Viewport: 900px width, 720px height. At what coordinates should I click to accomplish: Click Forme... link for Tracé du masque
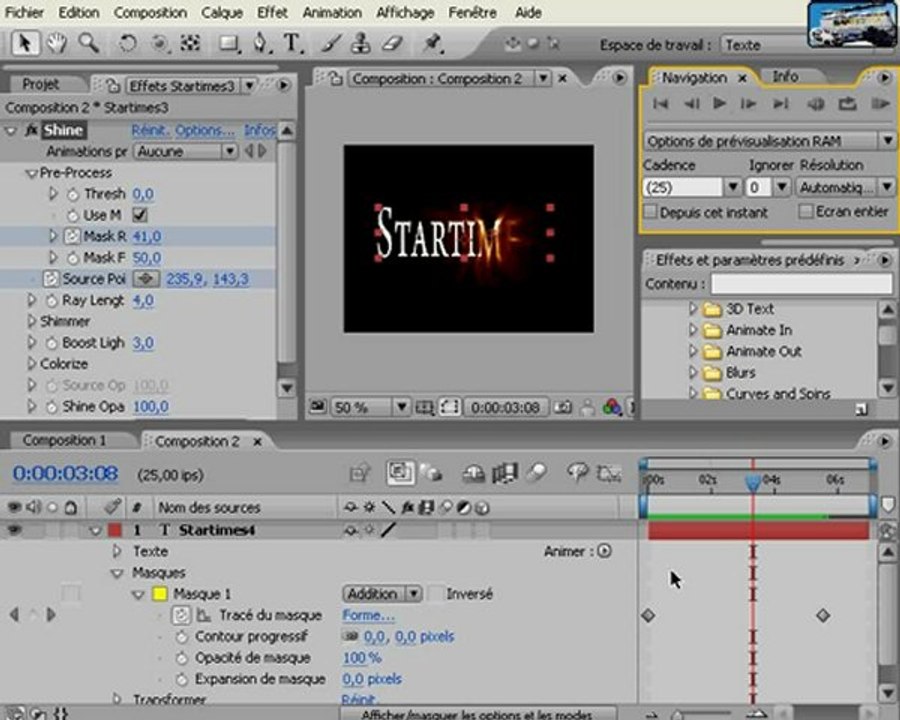click(368, 615)
